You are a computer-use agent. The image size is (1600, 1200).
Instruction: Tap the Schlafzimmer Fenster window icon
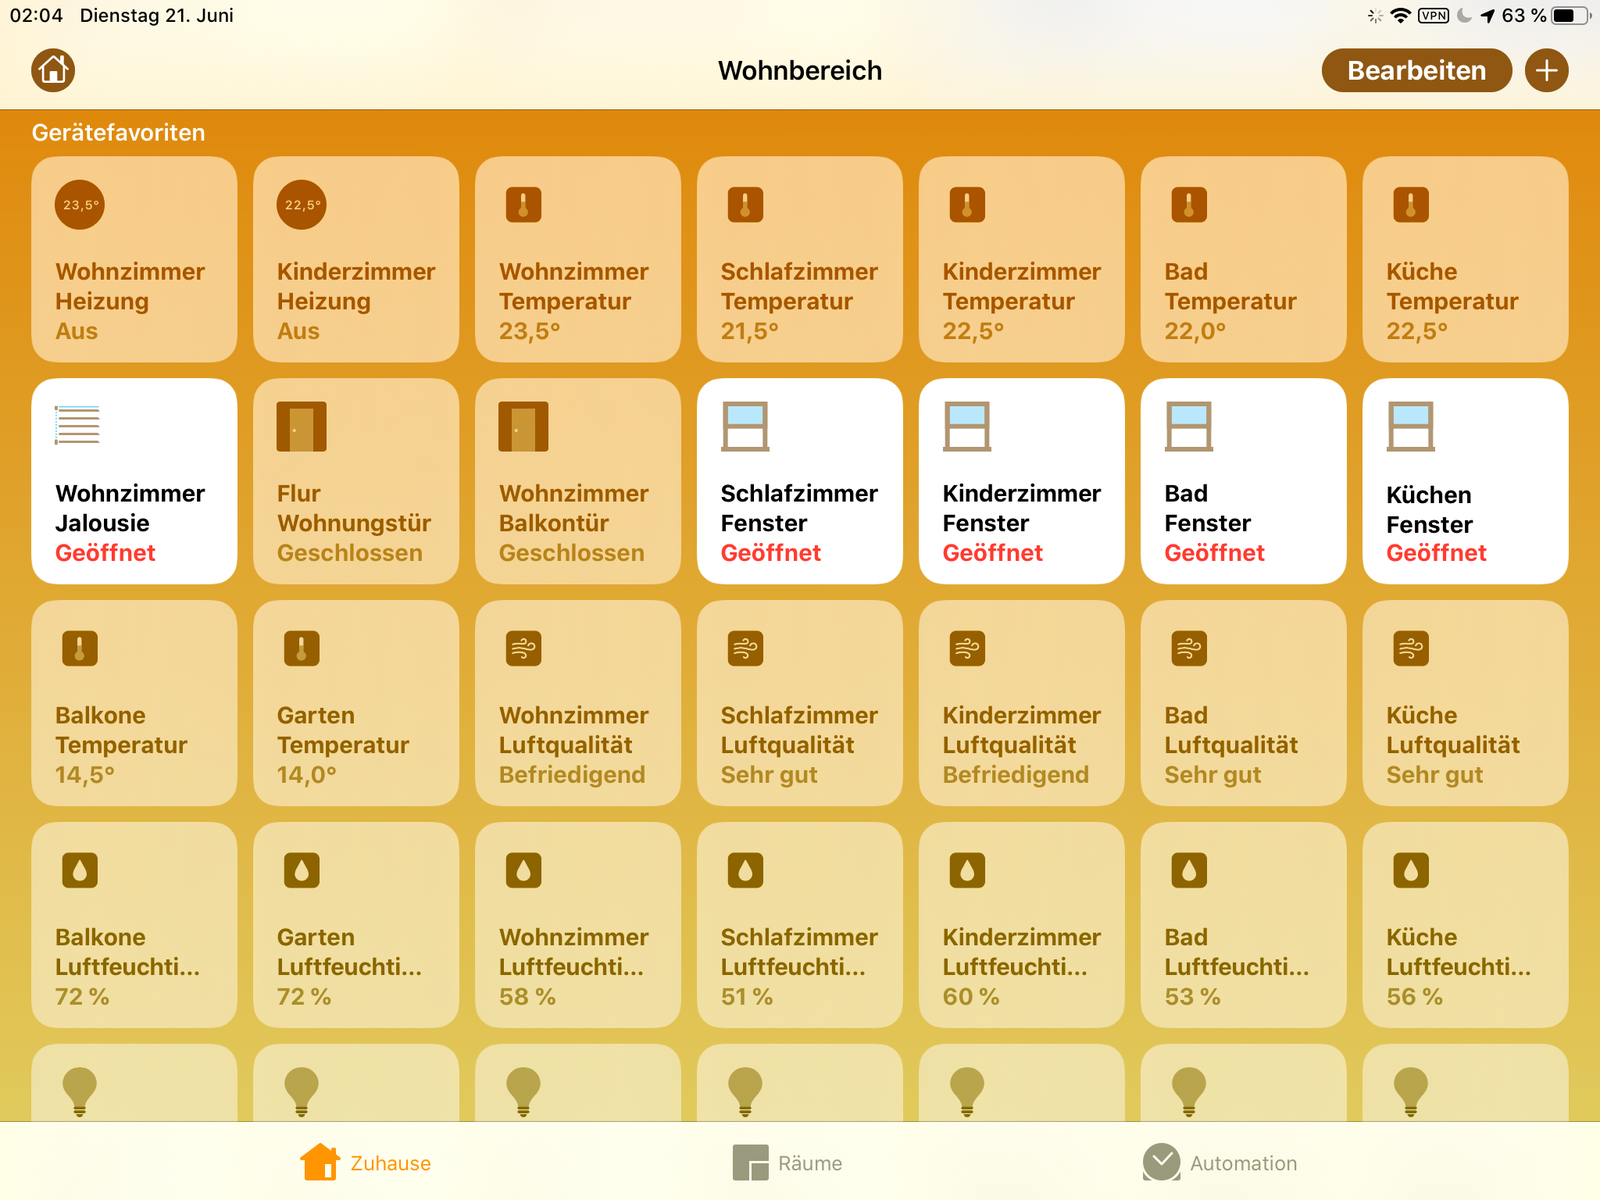coord(745,427)
